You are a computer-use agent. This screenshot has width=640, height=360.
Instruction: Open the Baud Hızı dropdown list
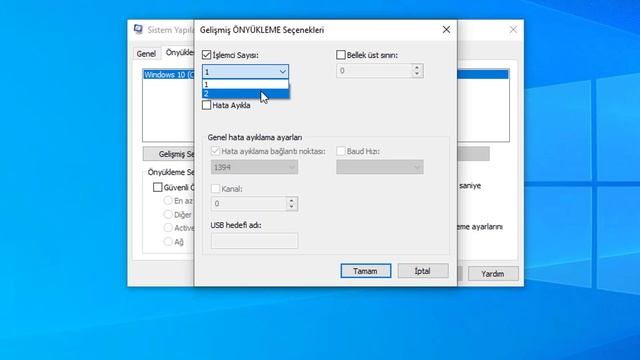coord(380,167)
